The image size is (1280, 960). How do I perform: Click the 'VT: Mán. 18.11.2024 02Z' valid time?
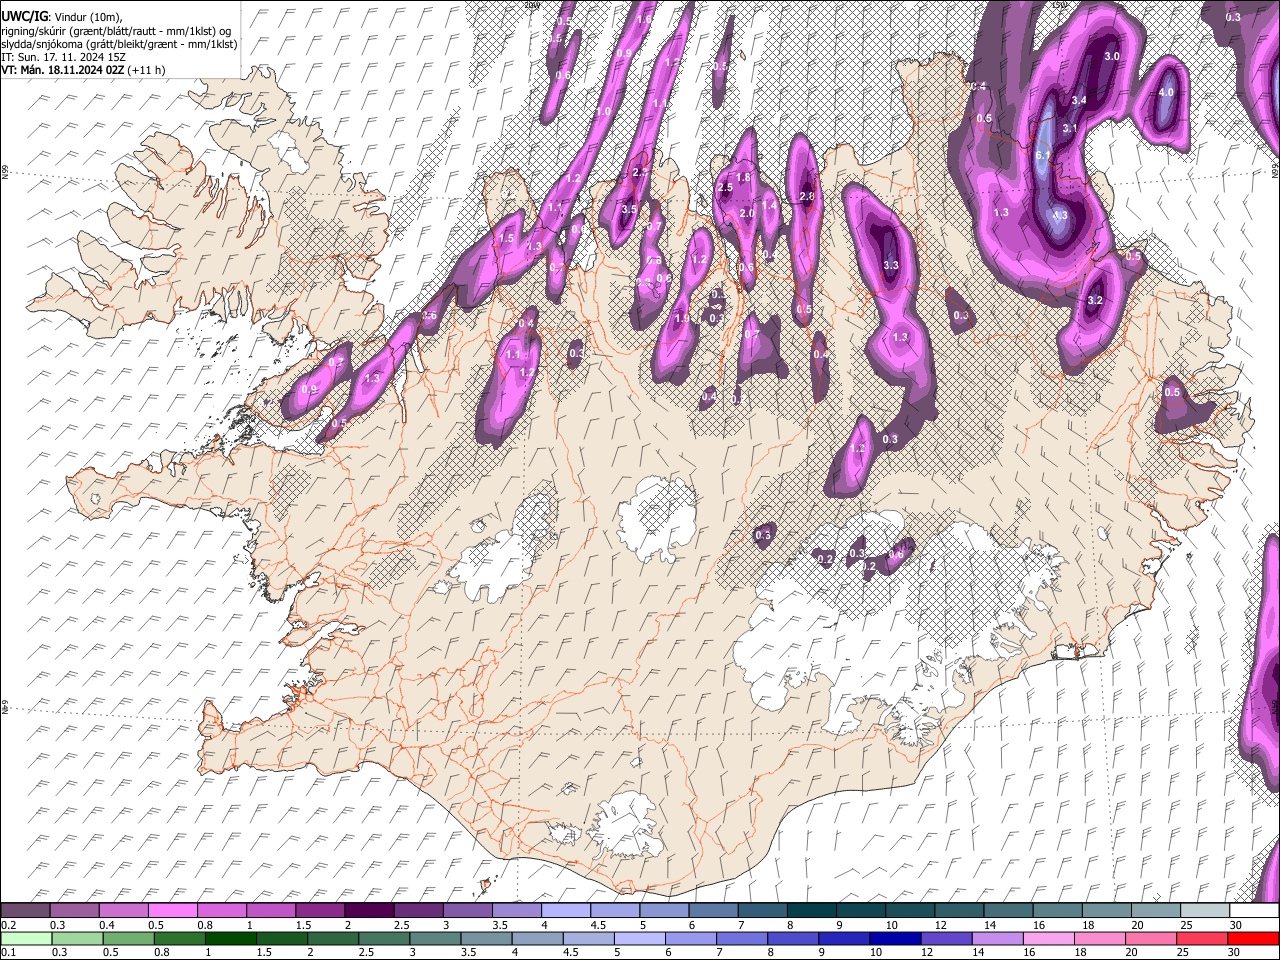[x=62, y=70]
